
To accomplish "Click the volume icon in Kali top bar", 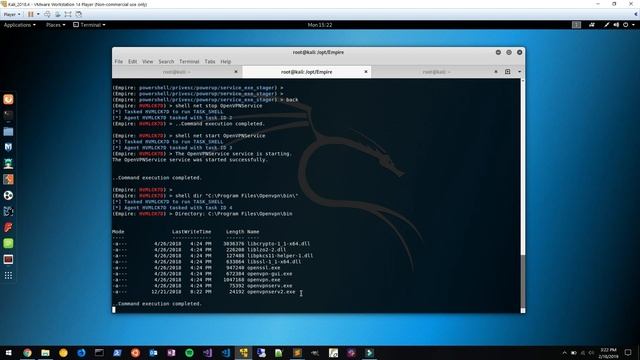I will (x=616, y=25).
